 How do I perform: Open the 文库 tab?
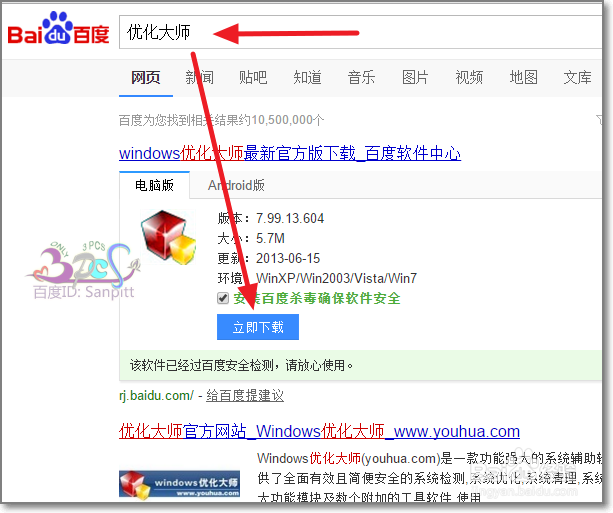577,77
